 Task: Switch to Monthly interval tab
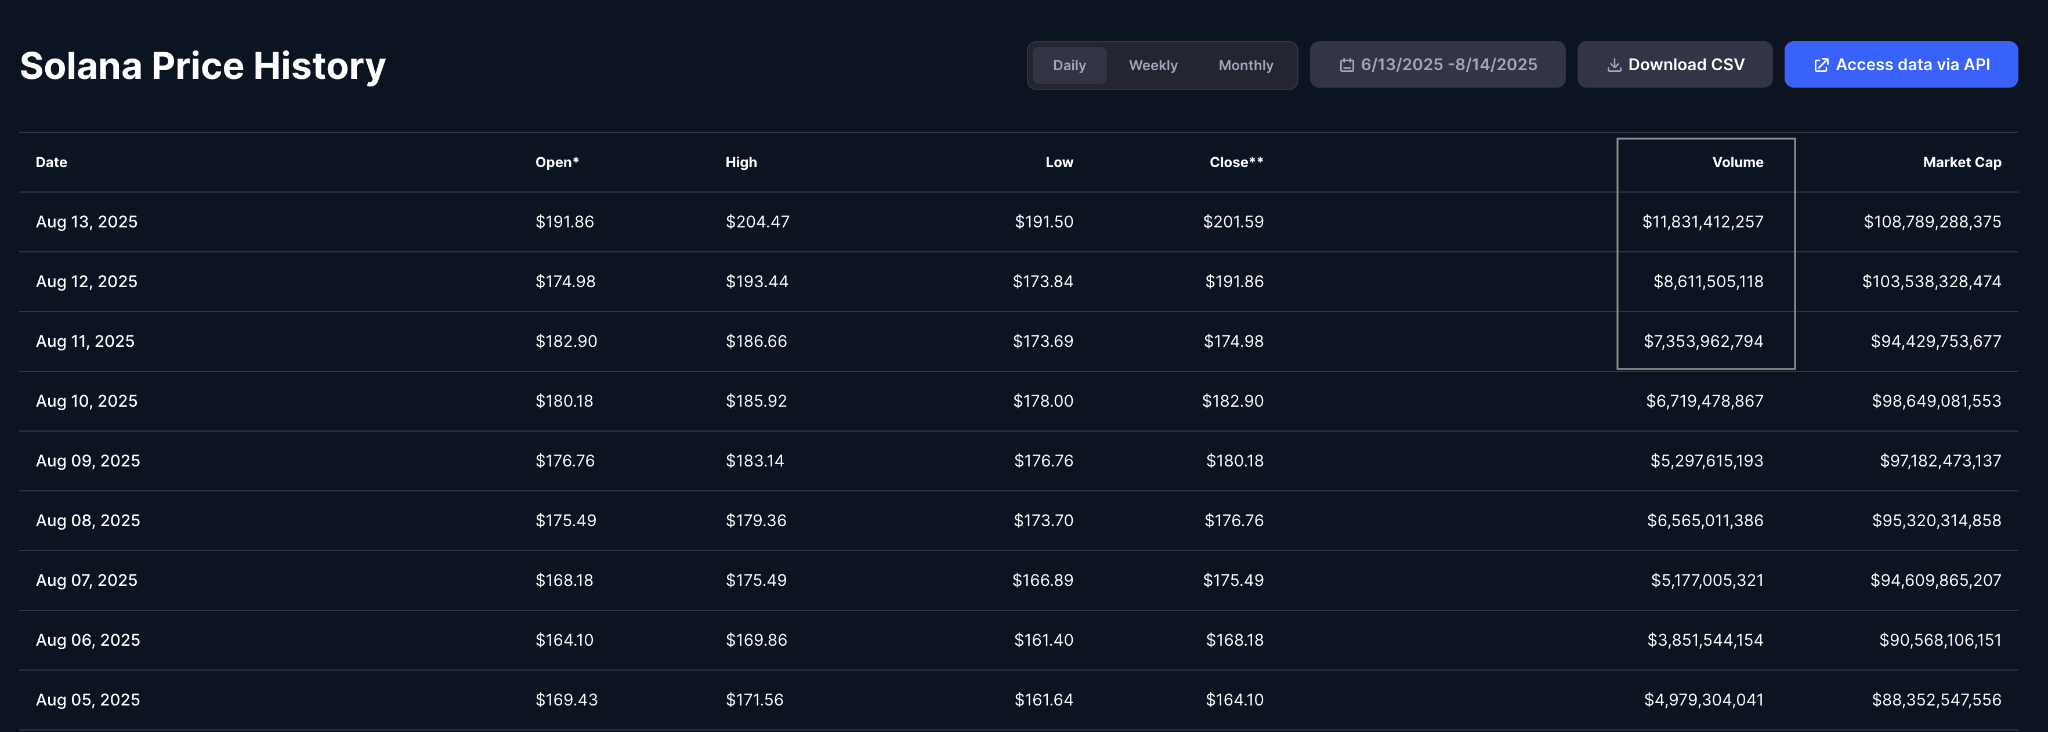1246,65
